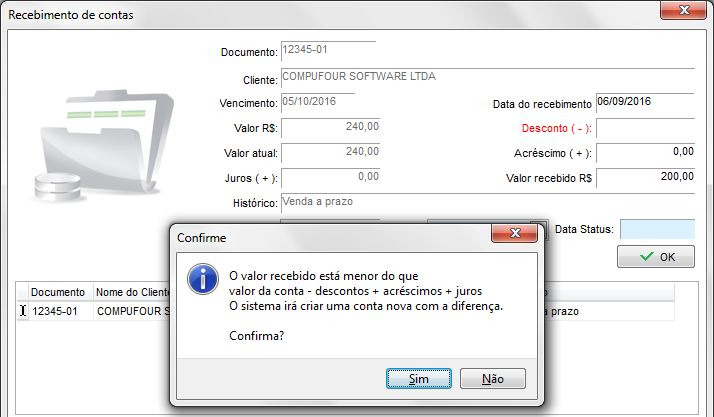
Task: Click the blue information icon in Confirme dialog
Action: click(203, 279)
